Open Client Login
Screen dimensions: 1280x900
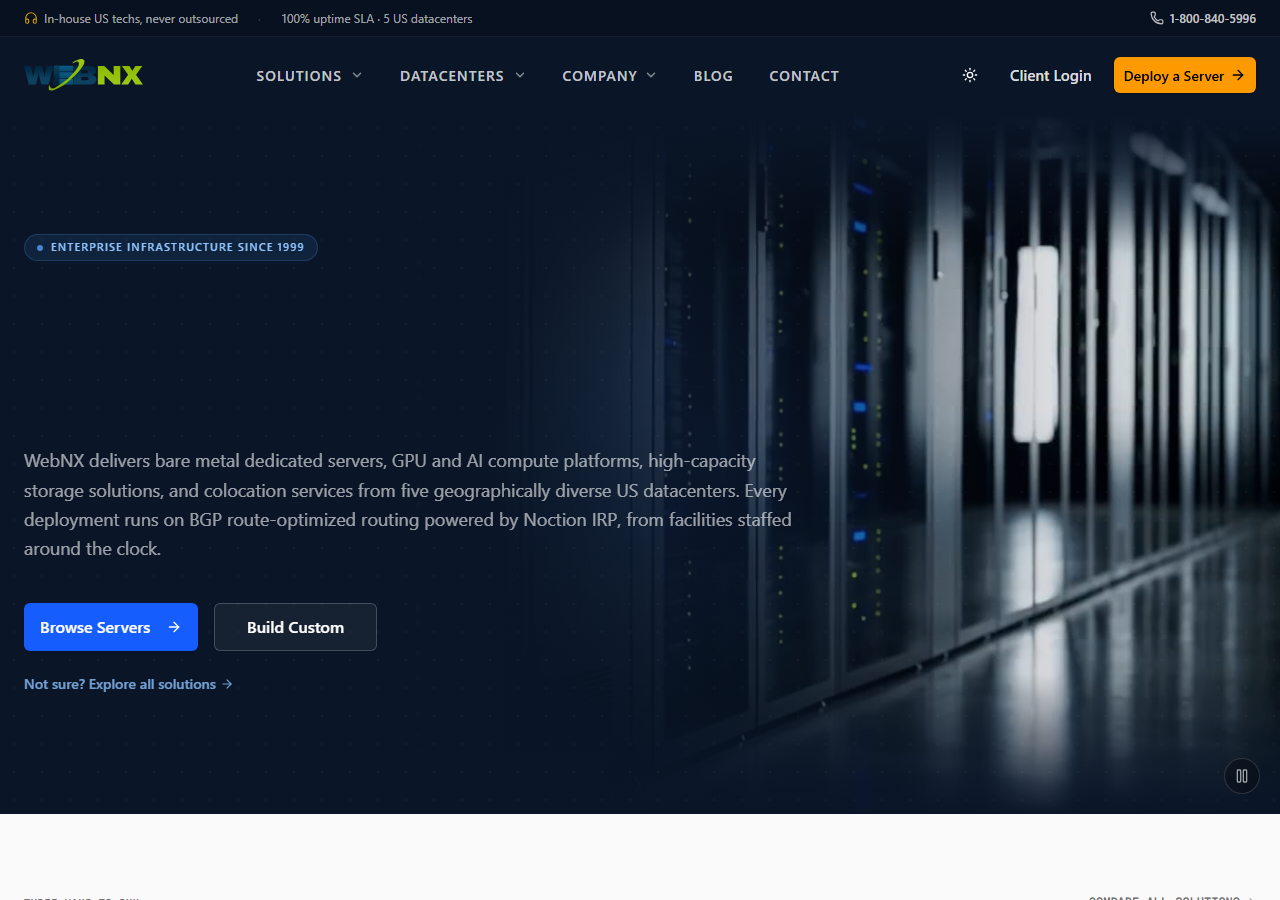click(x=1050, y=76)
